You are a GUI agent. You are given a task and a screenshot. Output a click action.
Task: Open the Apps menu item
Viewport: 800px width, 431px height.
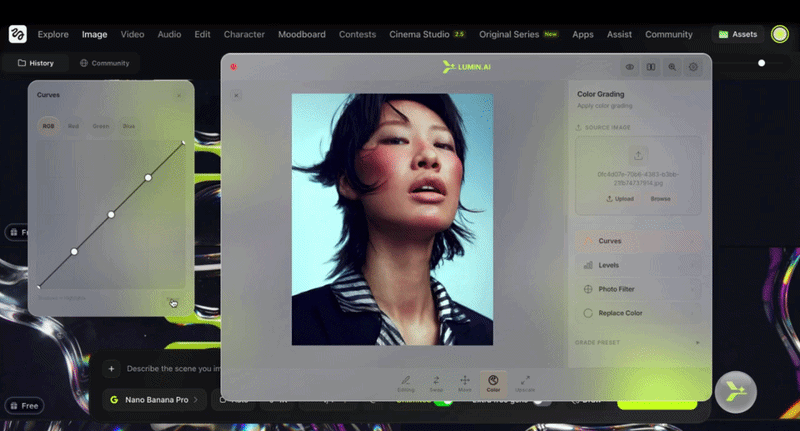[x=583, y=34]
